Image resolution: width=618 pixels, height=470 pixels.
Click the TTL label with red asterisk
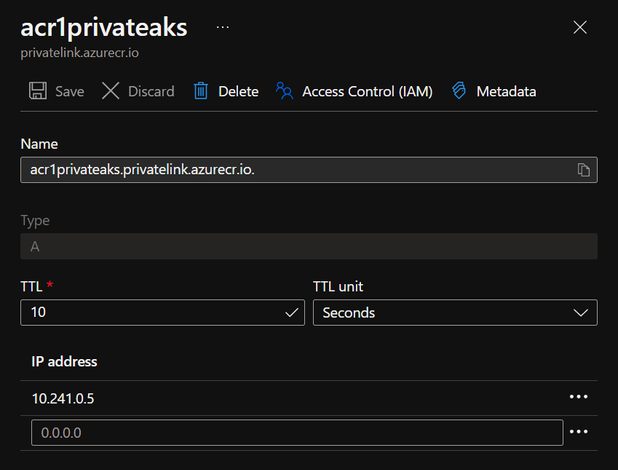point(37,286)
